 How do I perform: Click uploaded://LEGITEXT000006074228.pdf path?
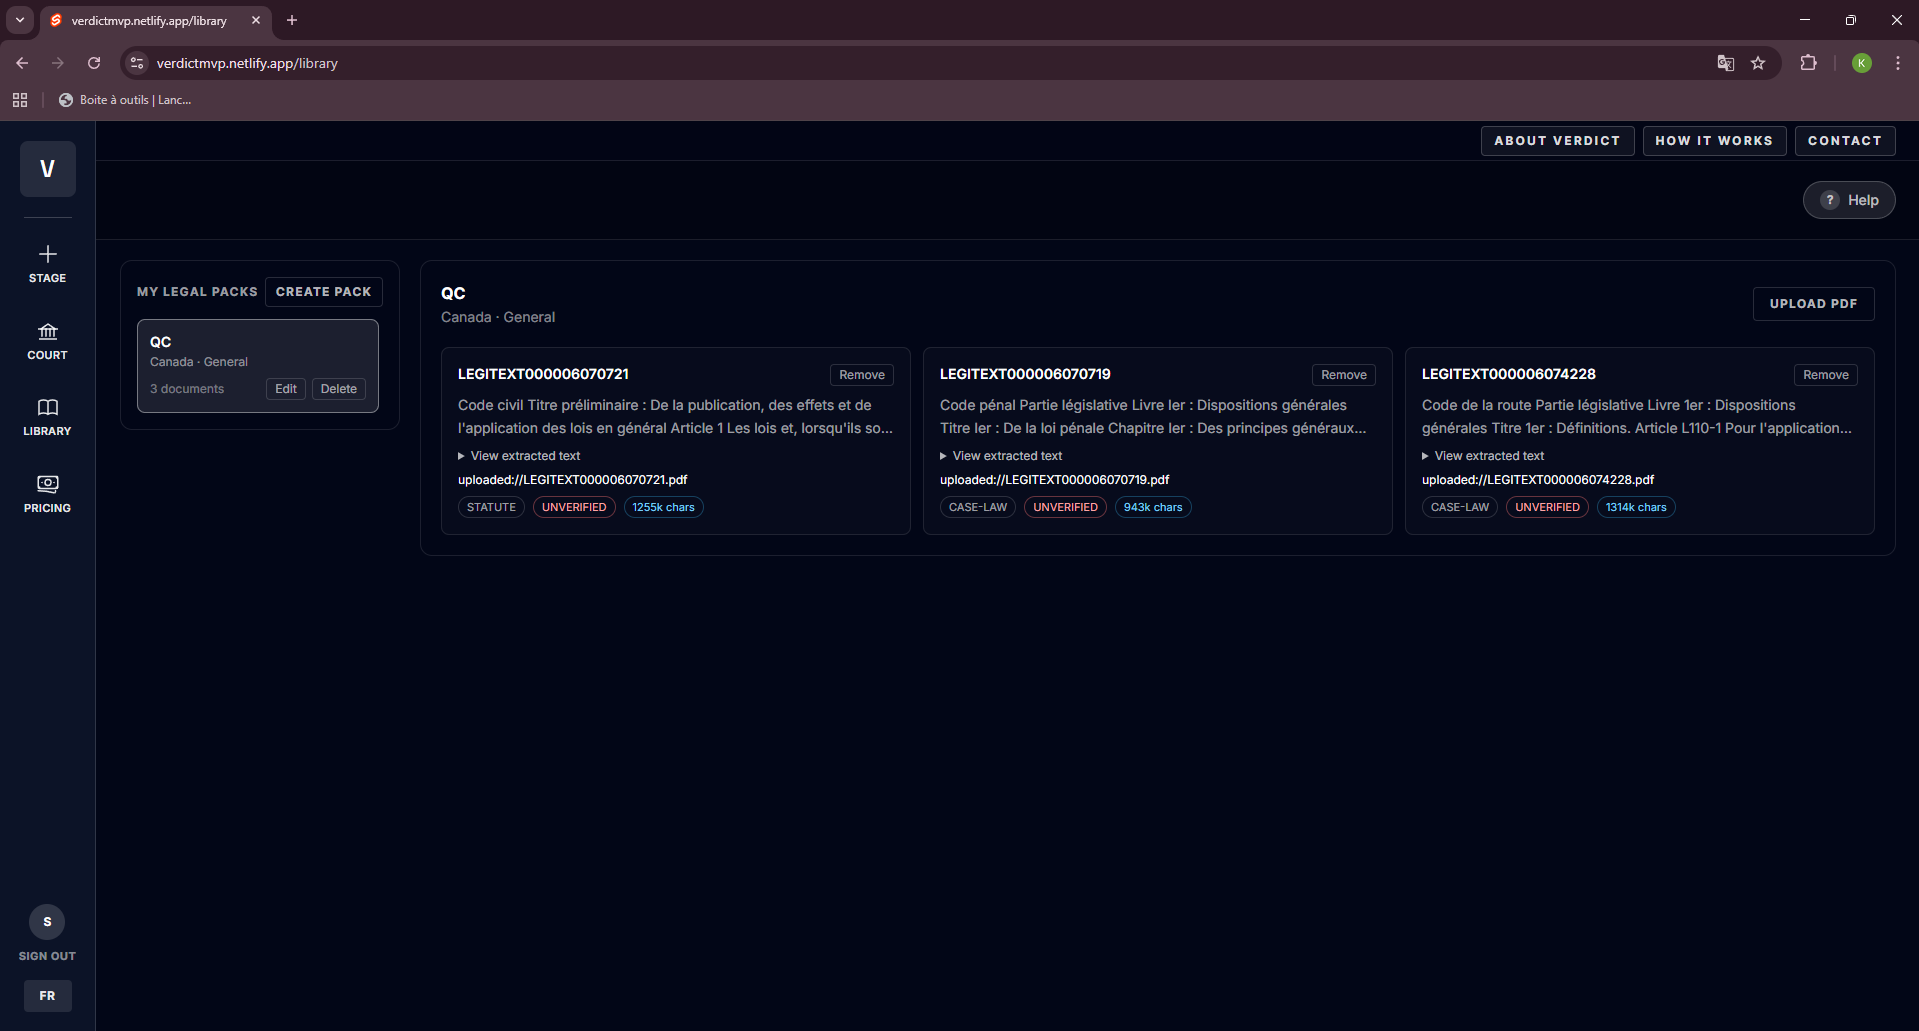click(1538, 480)
